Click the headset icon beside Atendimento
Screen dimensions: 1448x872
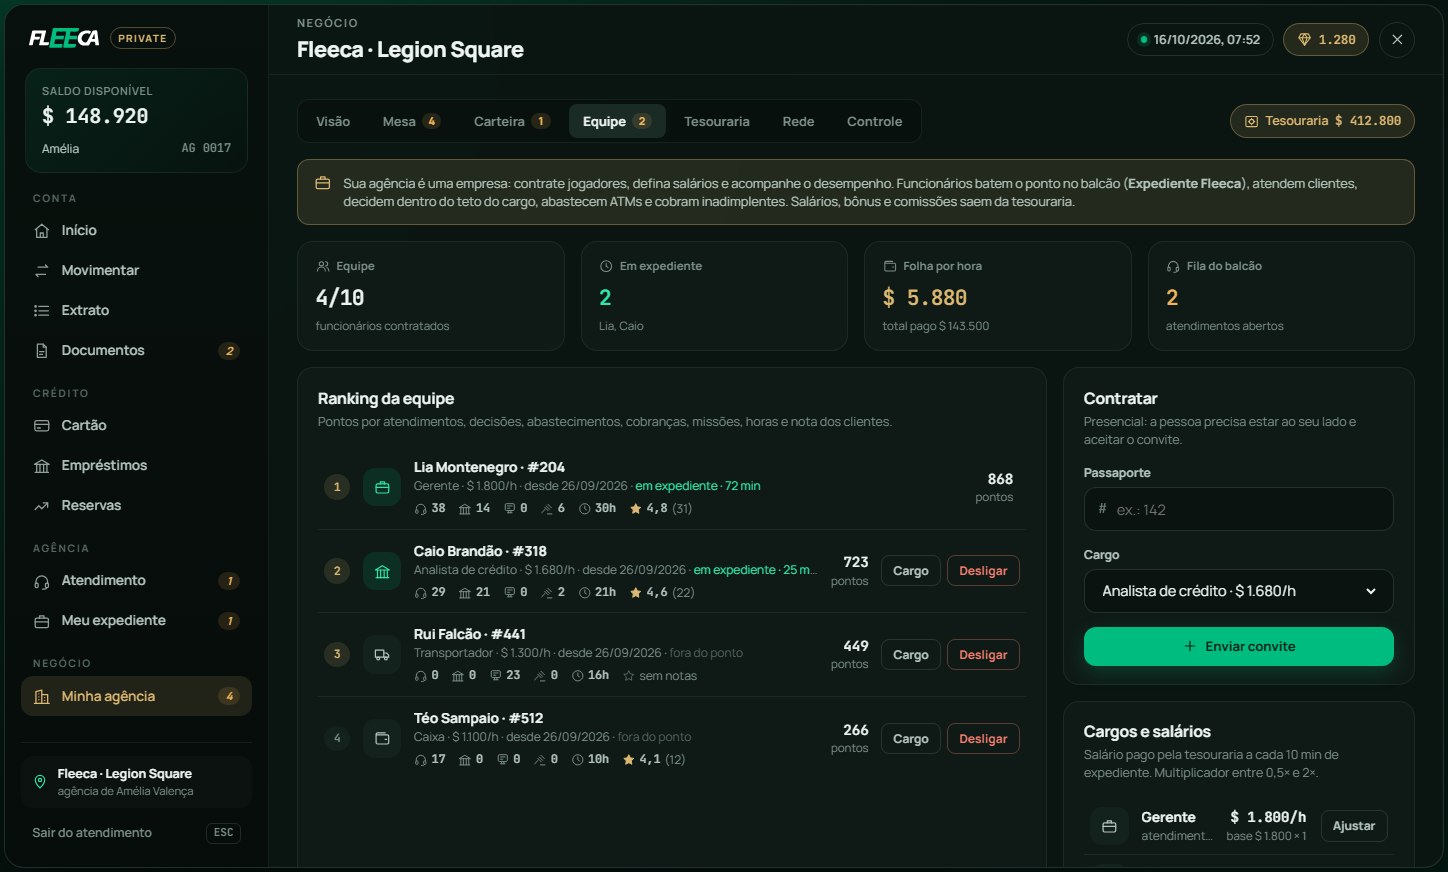[x=42, y=581]
